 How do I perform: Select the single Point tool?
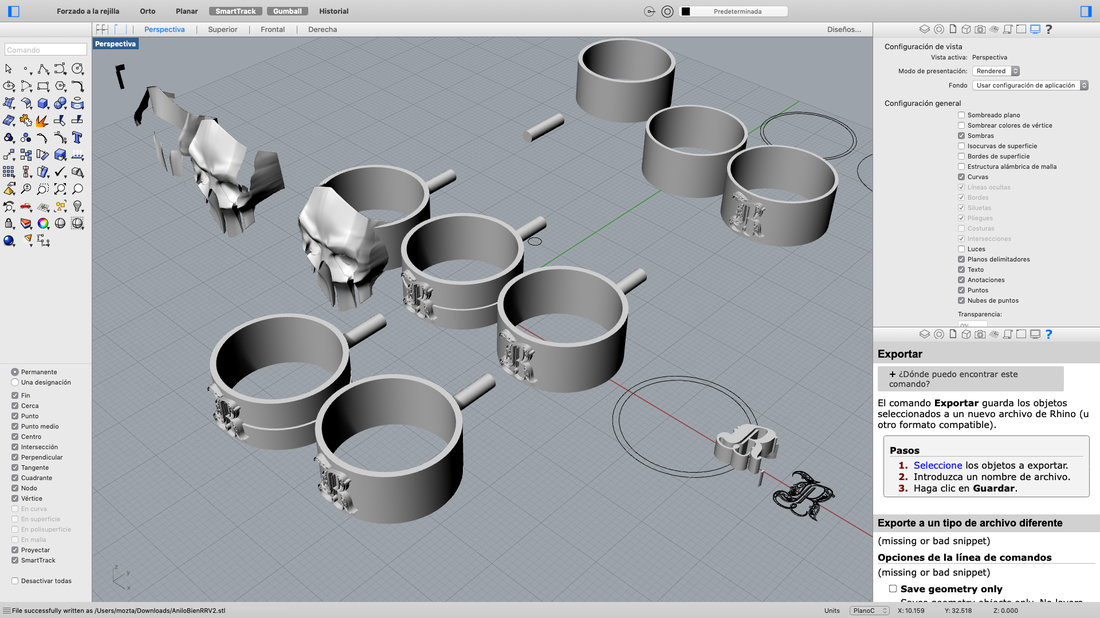[26, 69]
